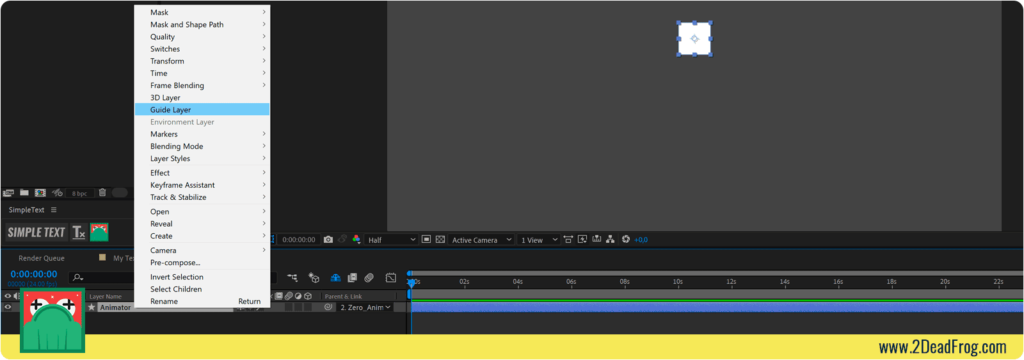The width and height of the screenshot is (1024, 360).
Task: Toggle the transparency grid icon
Action: click(x=440, y=240)
